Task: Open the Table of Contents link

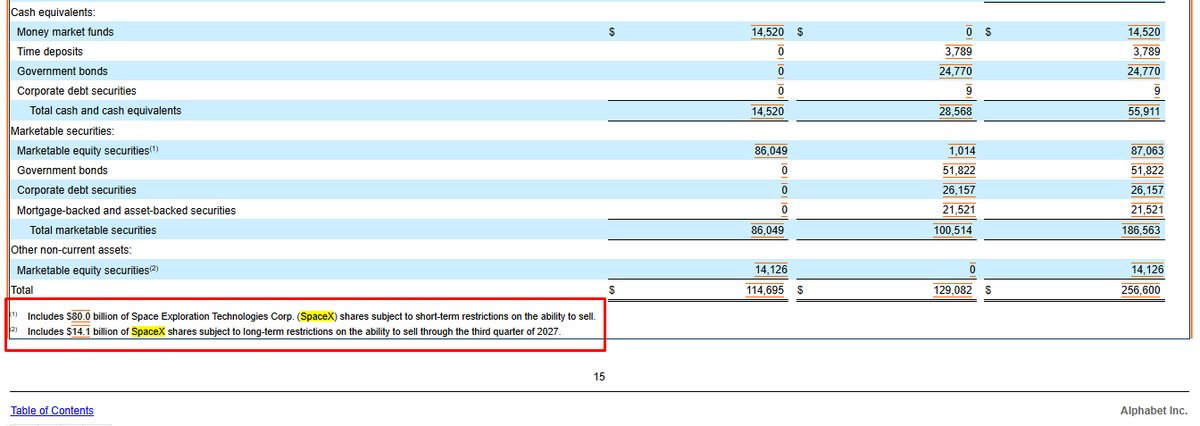Action: click(x=52, y=411)
